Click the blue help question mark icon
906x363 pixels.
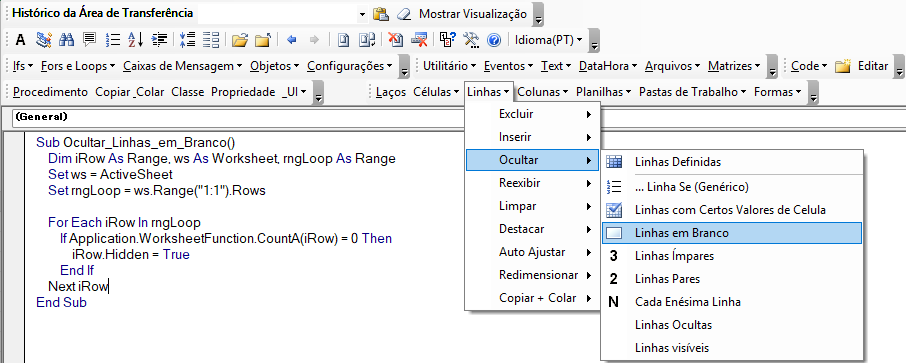[x=493, y=40]
